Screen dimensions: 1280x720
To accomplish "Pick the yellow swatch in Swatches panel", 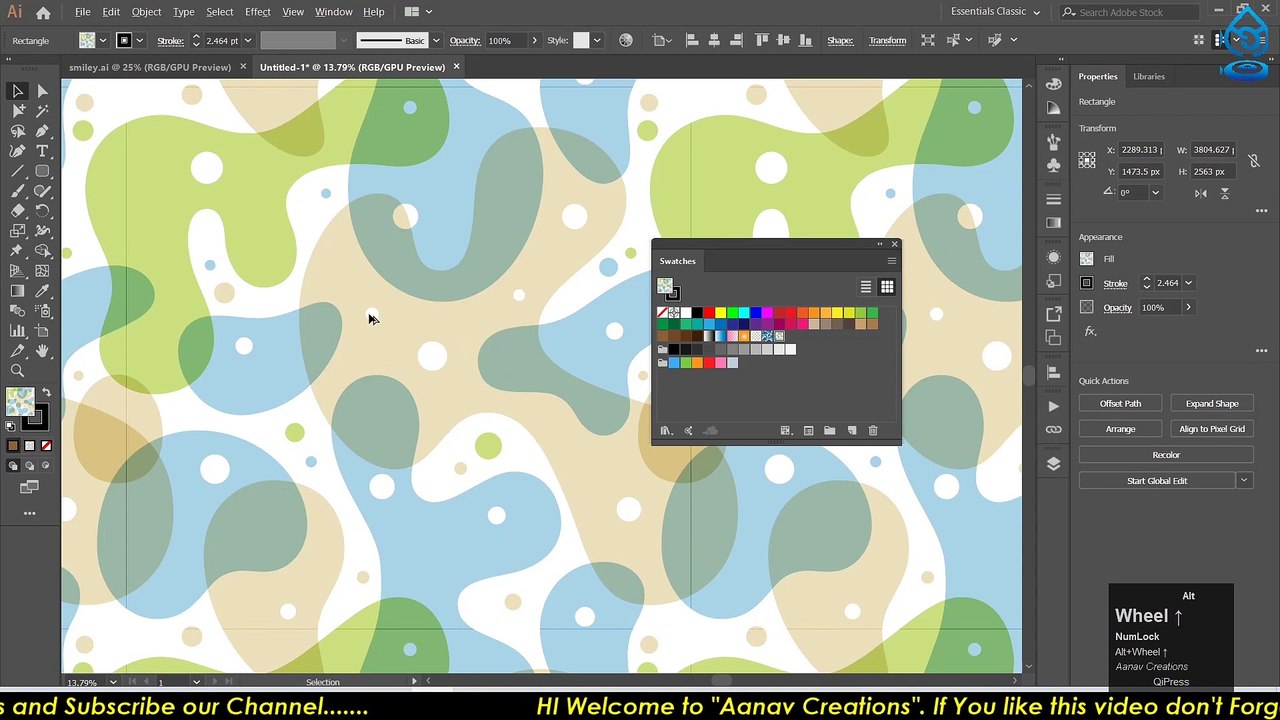I will [720, 313].
